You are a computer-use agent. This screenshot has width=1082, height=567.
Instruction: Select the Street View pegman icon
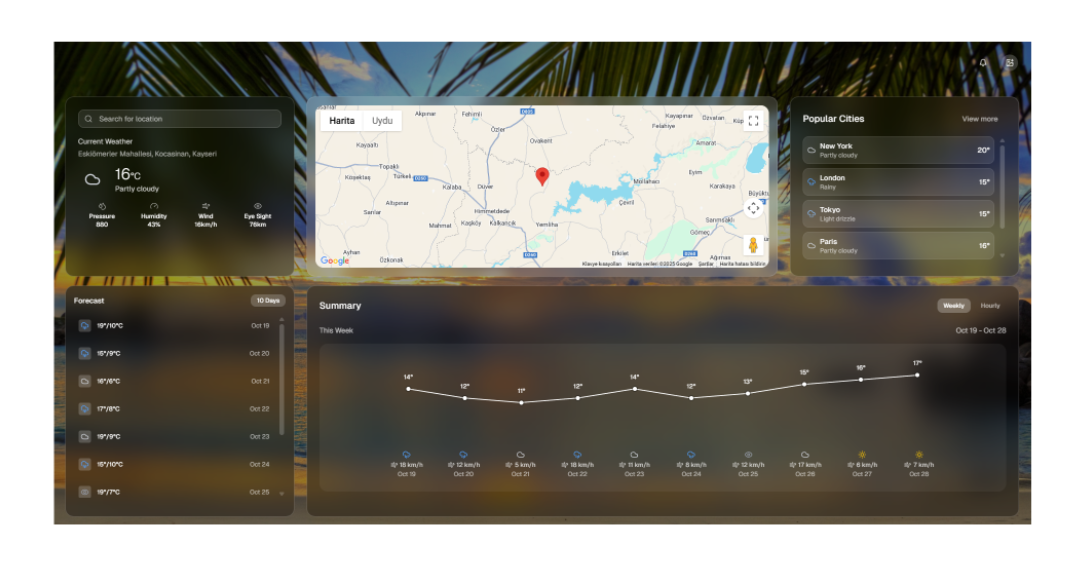coord(753,245)
